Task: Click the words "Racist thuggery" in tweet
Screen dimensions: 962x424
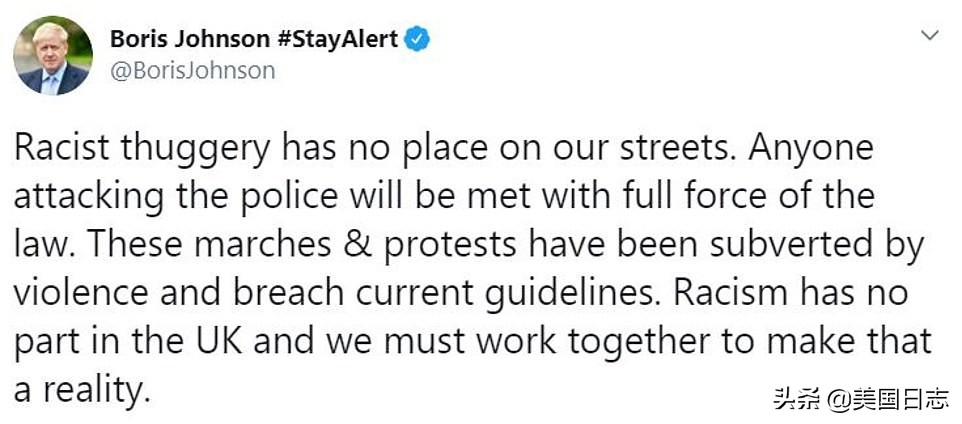Action: 141,150
